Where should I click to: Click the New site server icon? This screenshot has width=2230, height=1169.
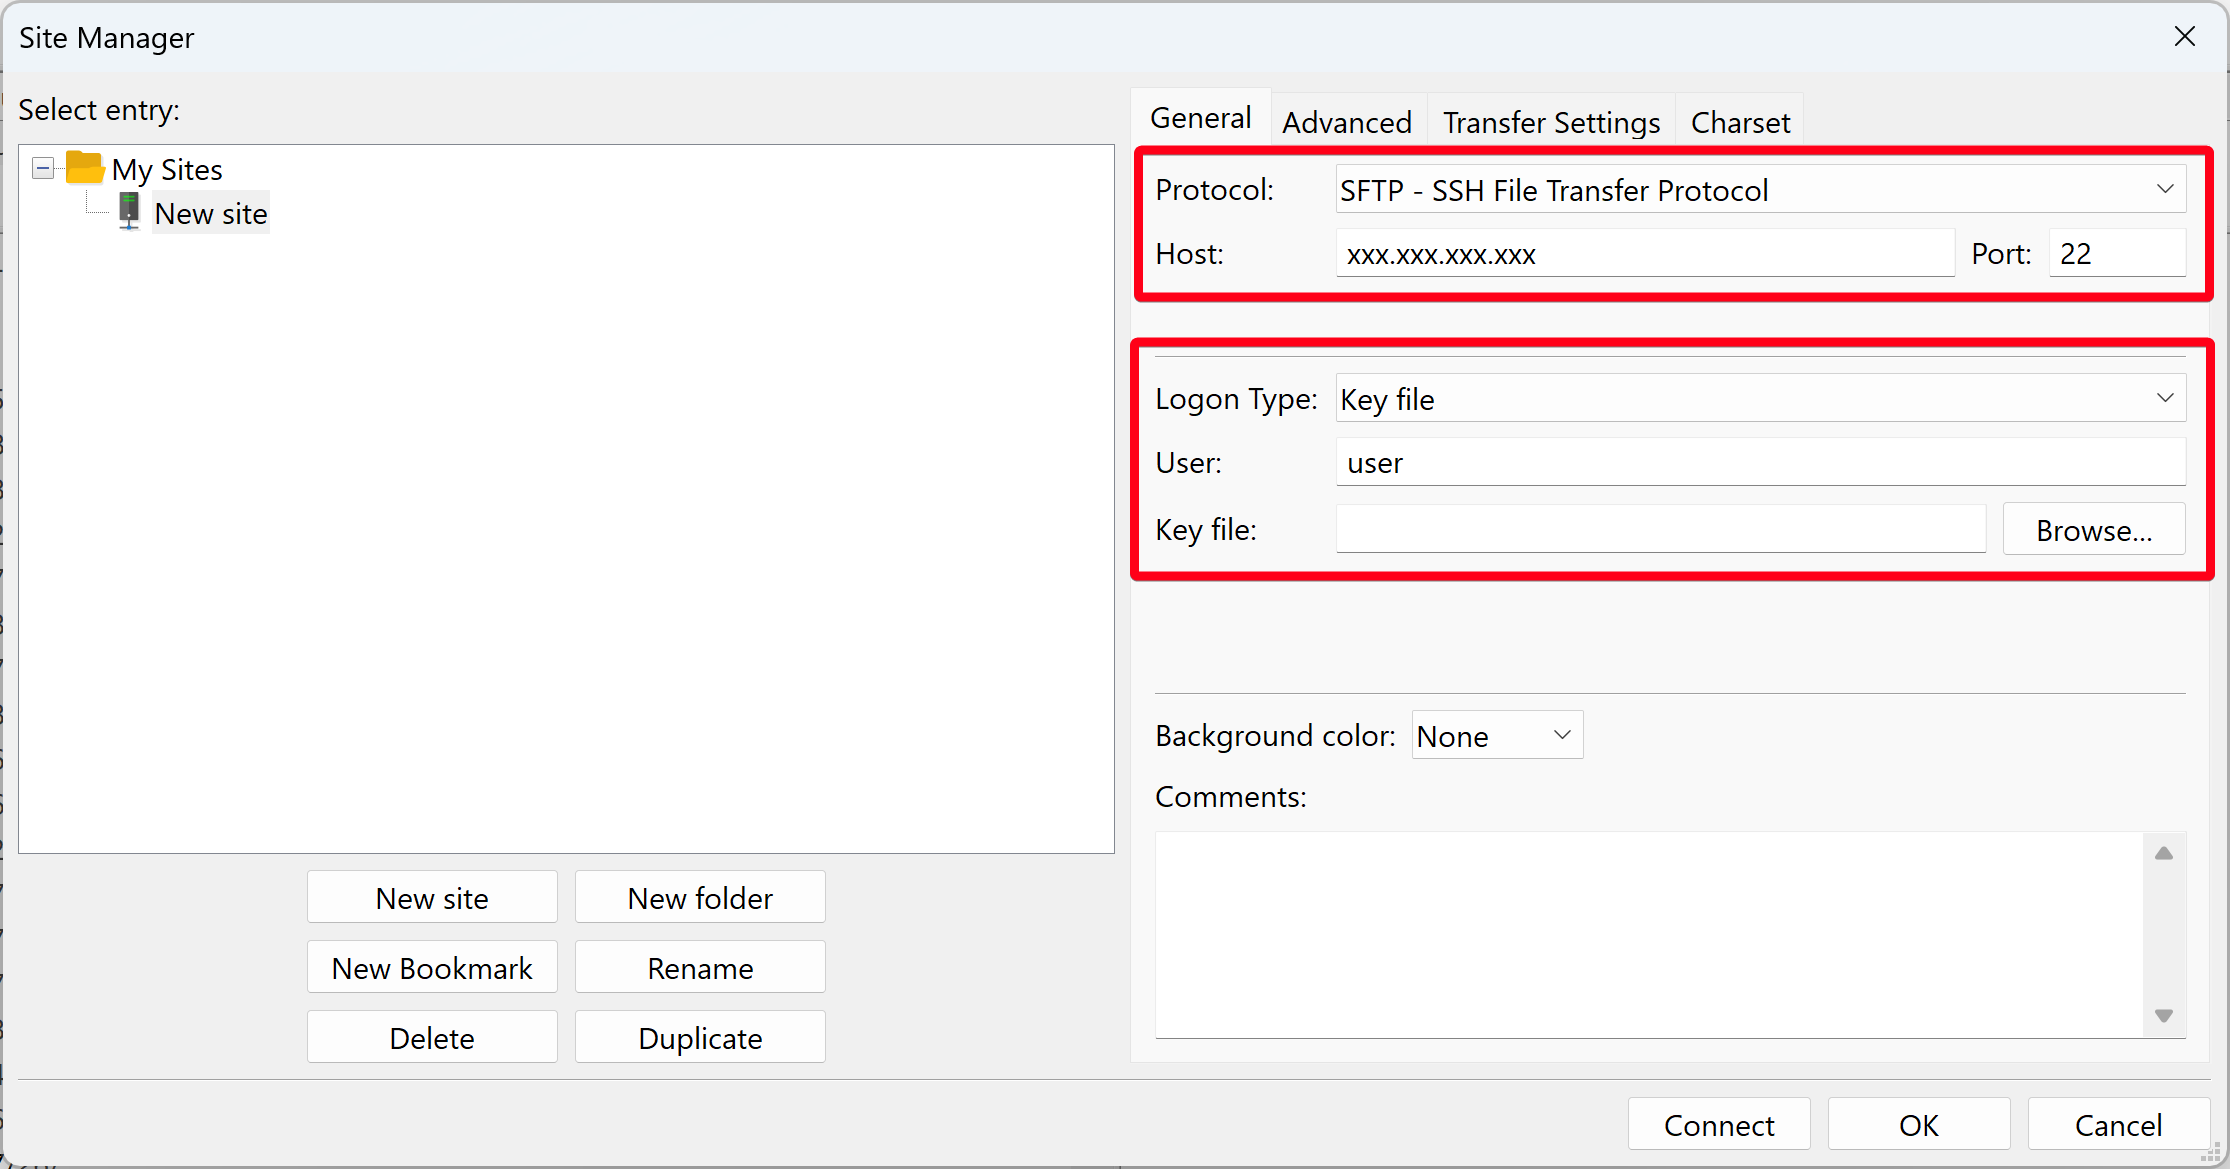click(x=129, y=212)
